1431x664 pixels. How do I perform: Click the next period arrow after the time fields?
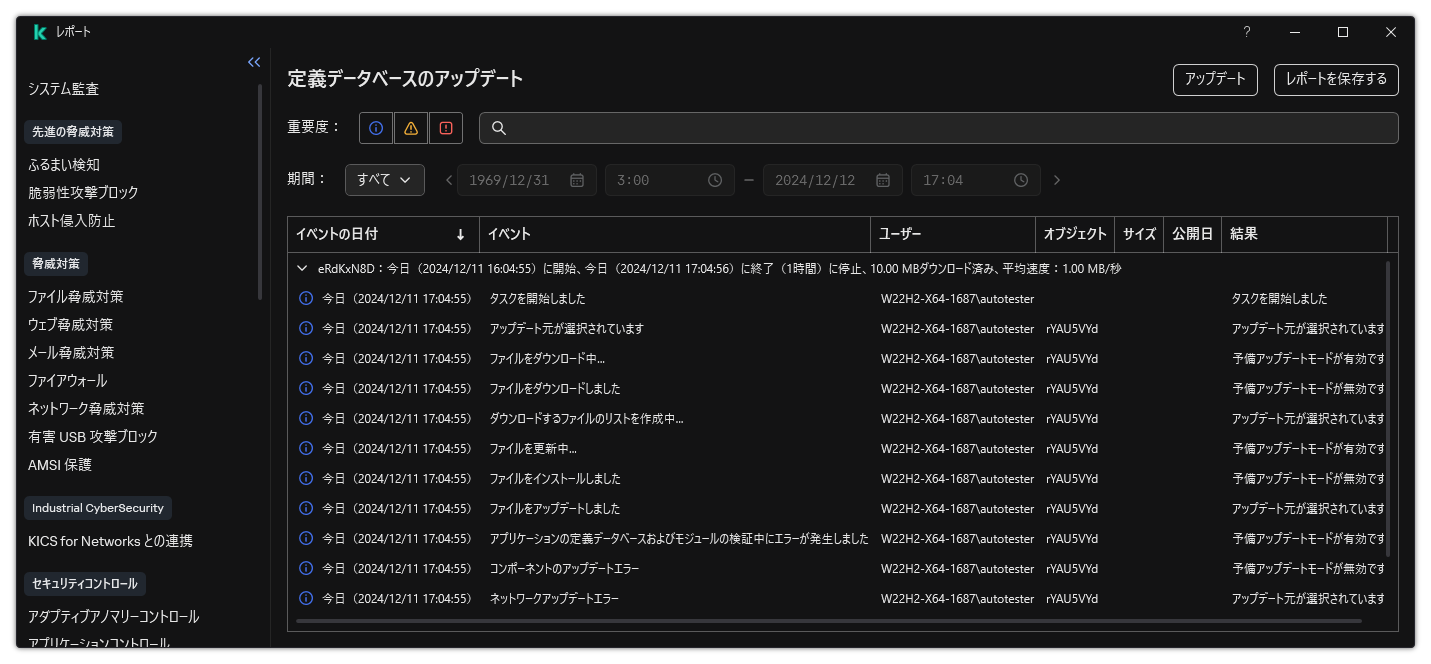[1057, 180]
